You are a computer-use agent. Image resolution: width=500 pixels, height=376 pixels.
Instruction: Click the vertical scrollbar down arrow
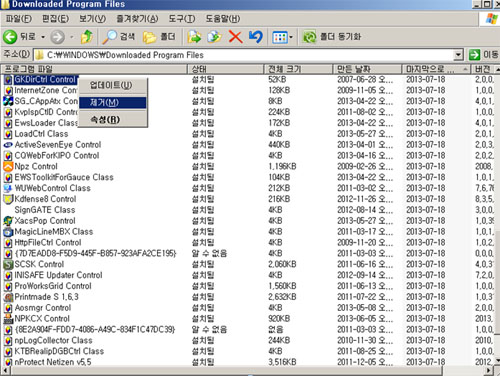click(x=497, y=361)
